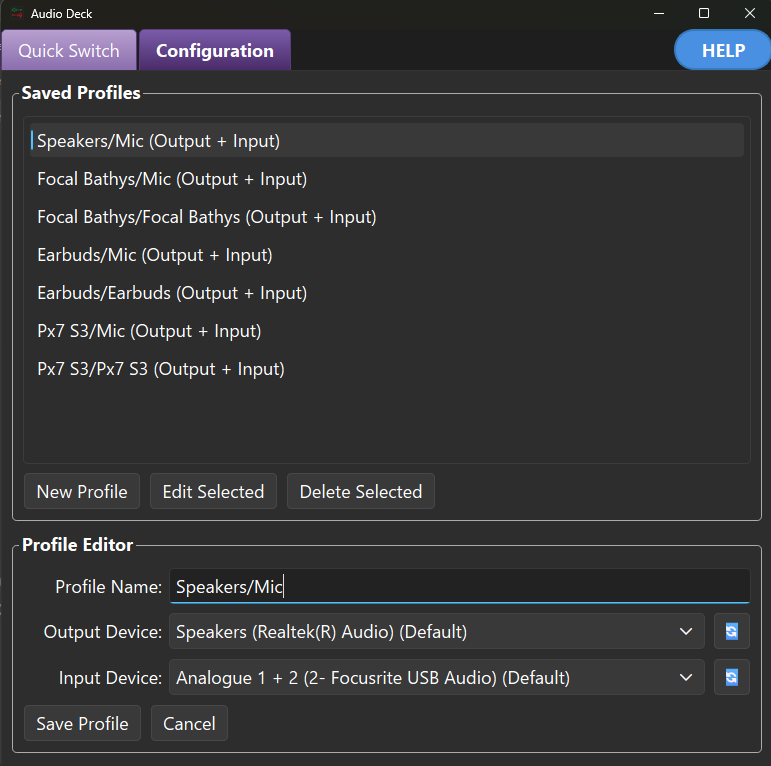Open the HELP button
The image size is (771, 766).
click(x=723, y=50)
